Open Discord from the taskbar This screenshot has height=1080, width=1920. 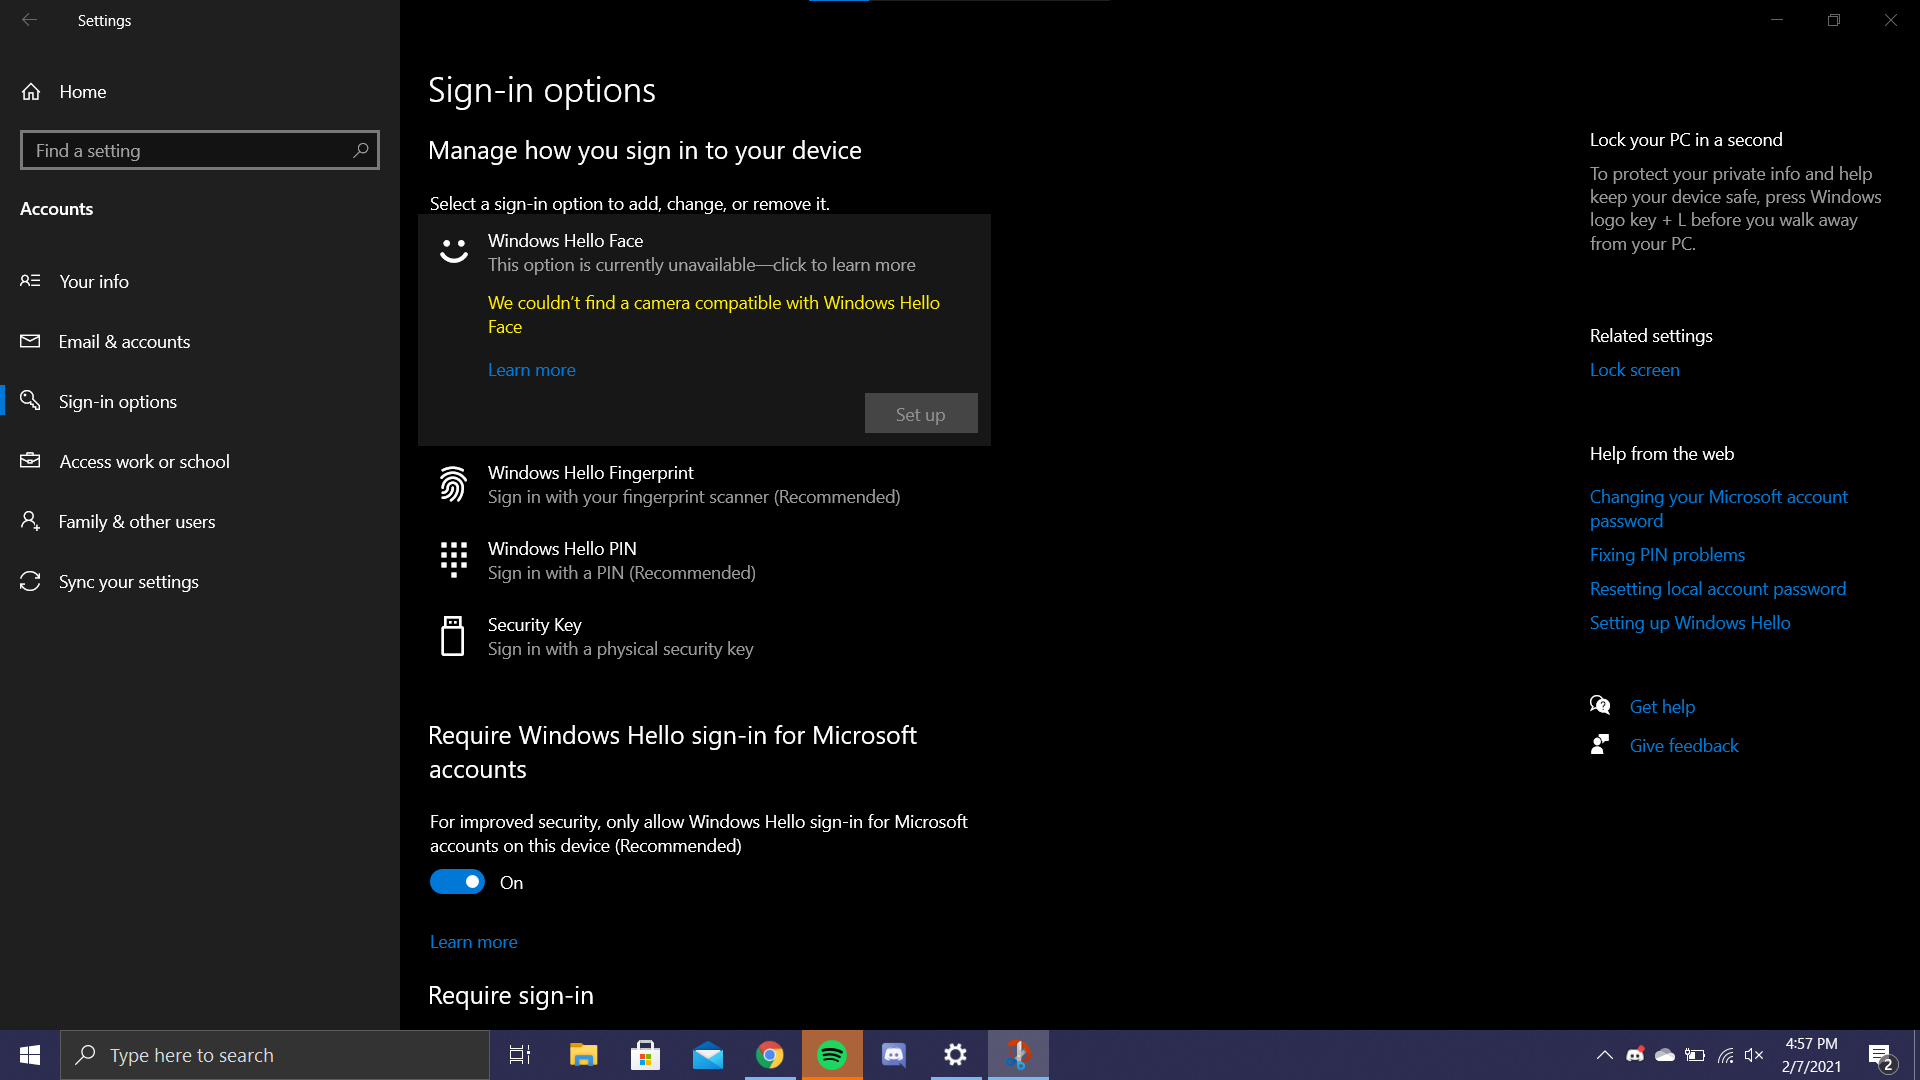click(894, 1055)
